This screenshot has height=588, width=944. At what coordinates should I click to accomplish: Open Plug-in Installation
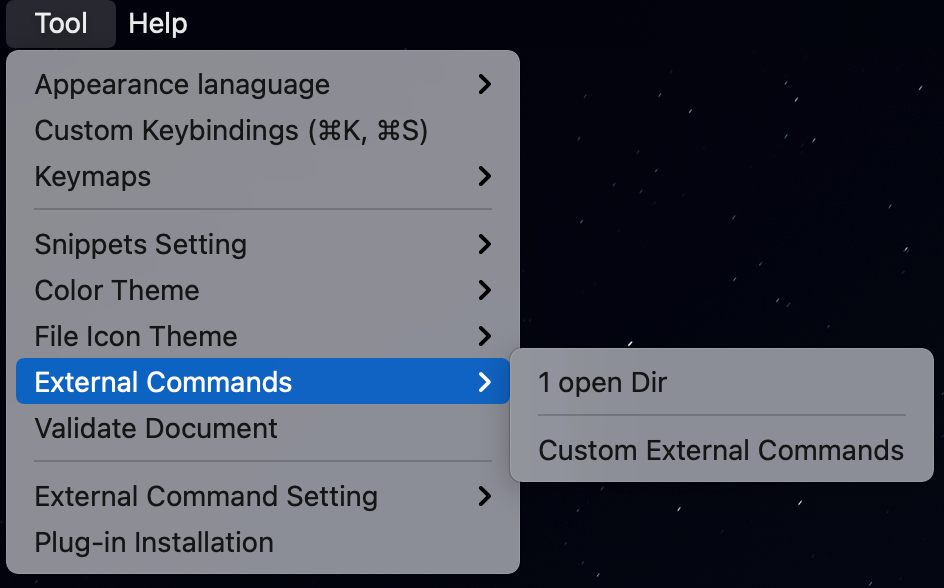pyautogui.click(x=154, y=543)
